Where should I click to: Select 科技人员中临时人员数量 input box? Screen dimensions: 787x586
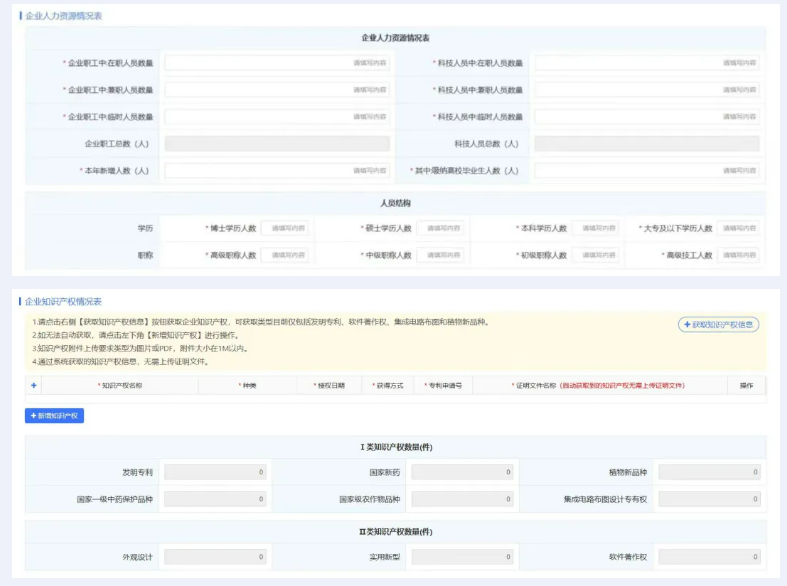pyautogui.click(x=646, y=117)
